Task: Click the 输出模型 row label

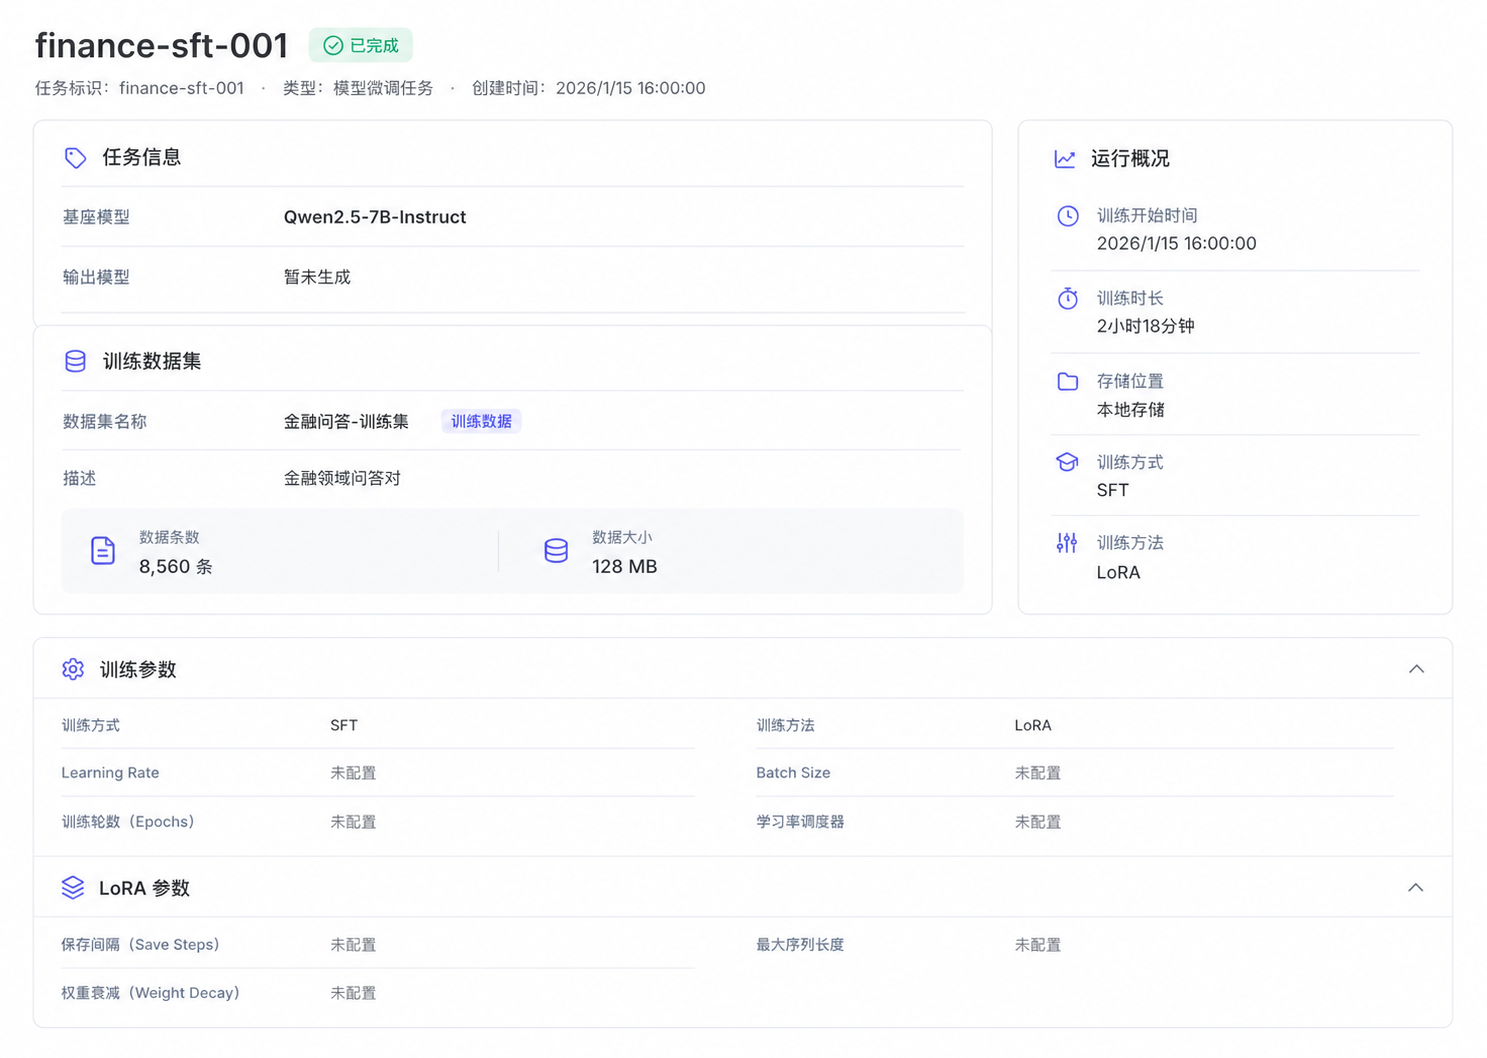Action: coord(96,277)
